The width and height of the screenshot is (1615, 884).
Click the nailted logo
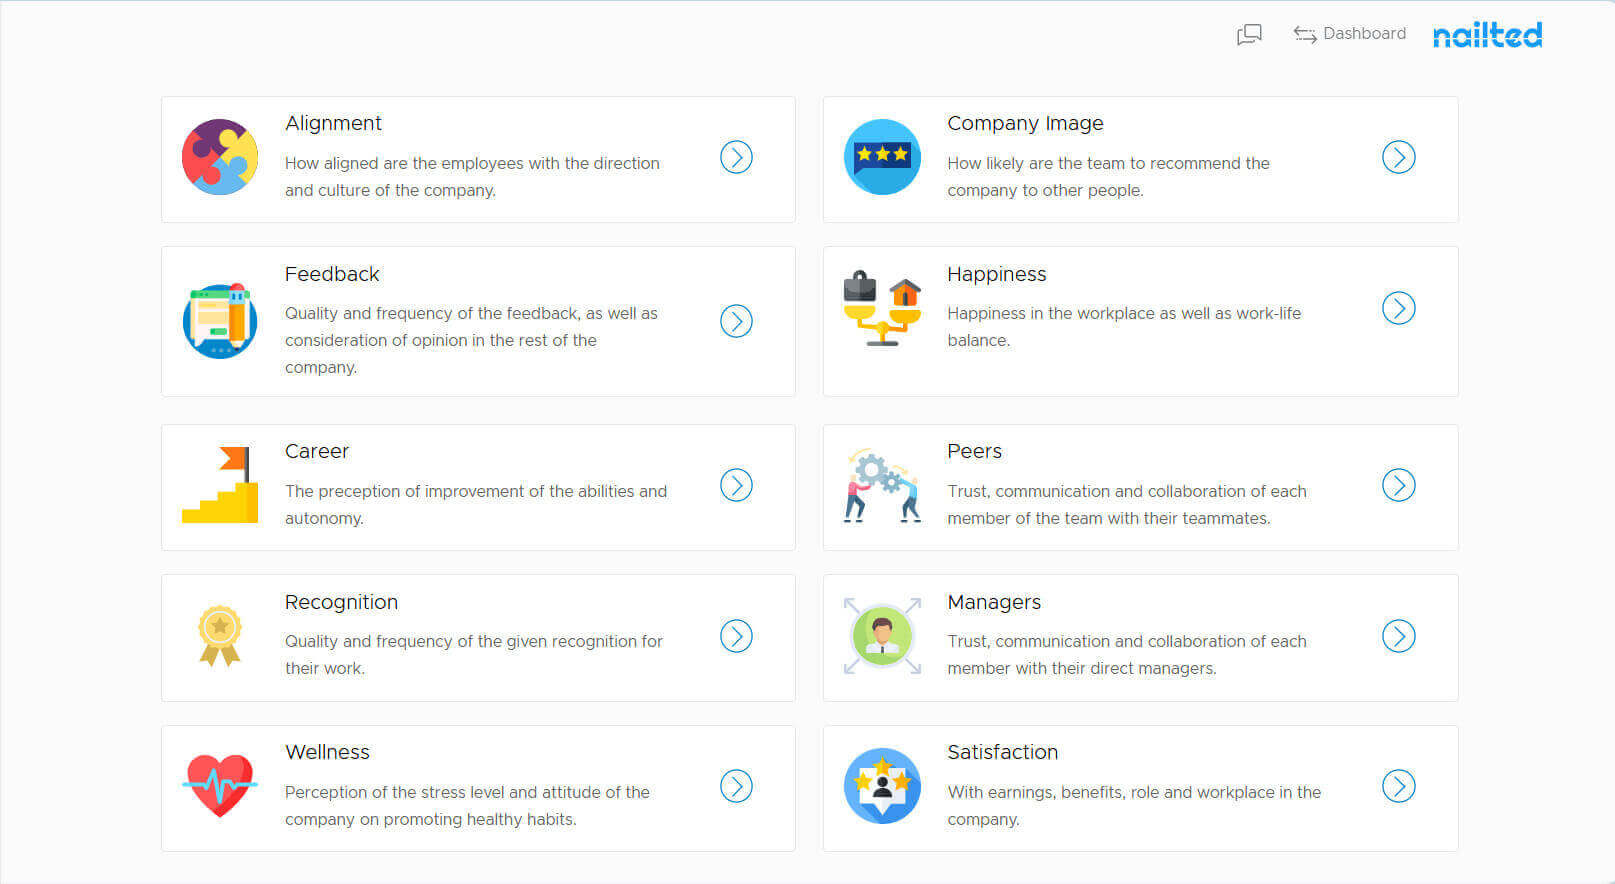pyautogui.click(x=1487, y=35)
